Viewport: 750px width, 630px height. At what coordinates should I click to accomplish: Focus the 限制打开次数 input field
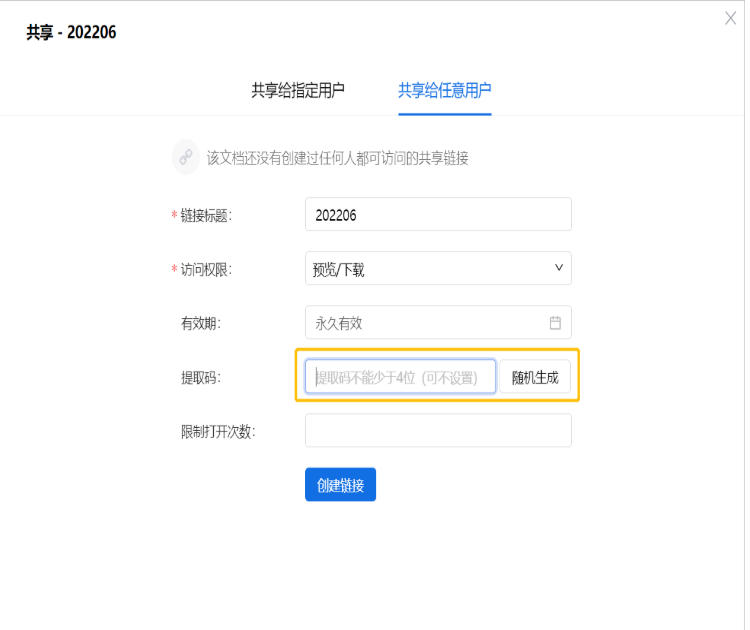[438, 431]
